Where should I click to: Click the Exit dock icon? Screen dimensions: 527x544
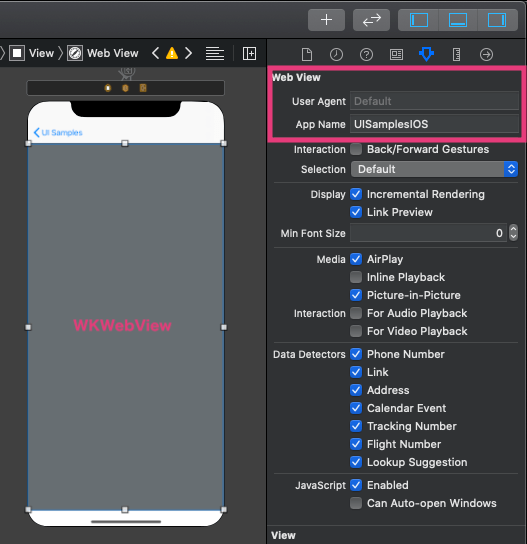click(x=143, y=88)
